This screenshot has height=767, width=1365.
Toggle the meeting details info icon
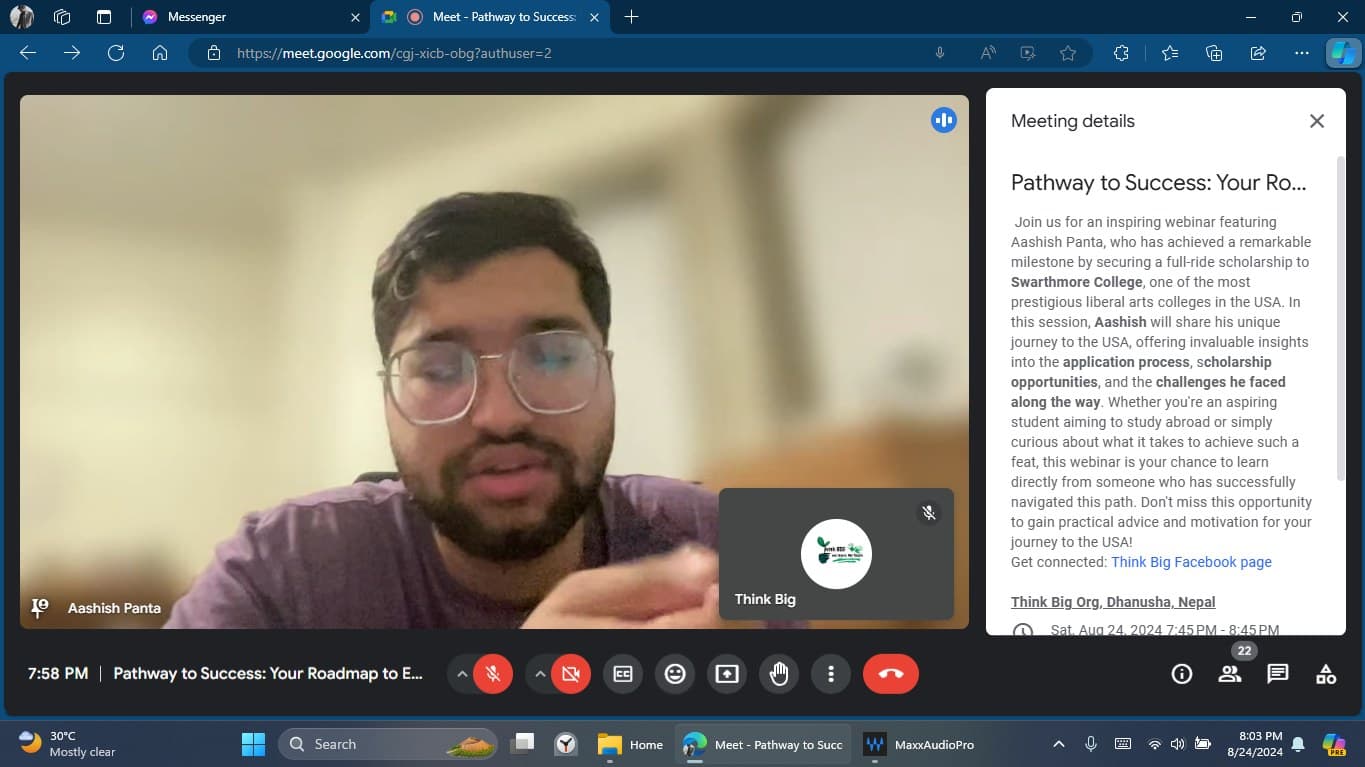(x=1182, y=674)
